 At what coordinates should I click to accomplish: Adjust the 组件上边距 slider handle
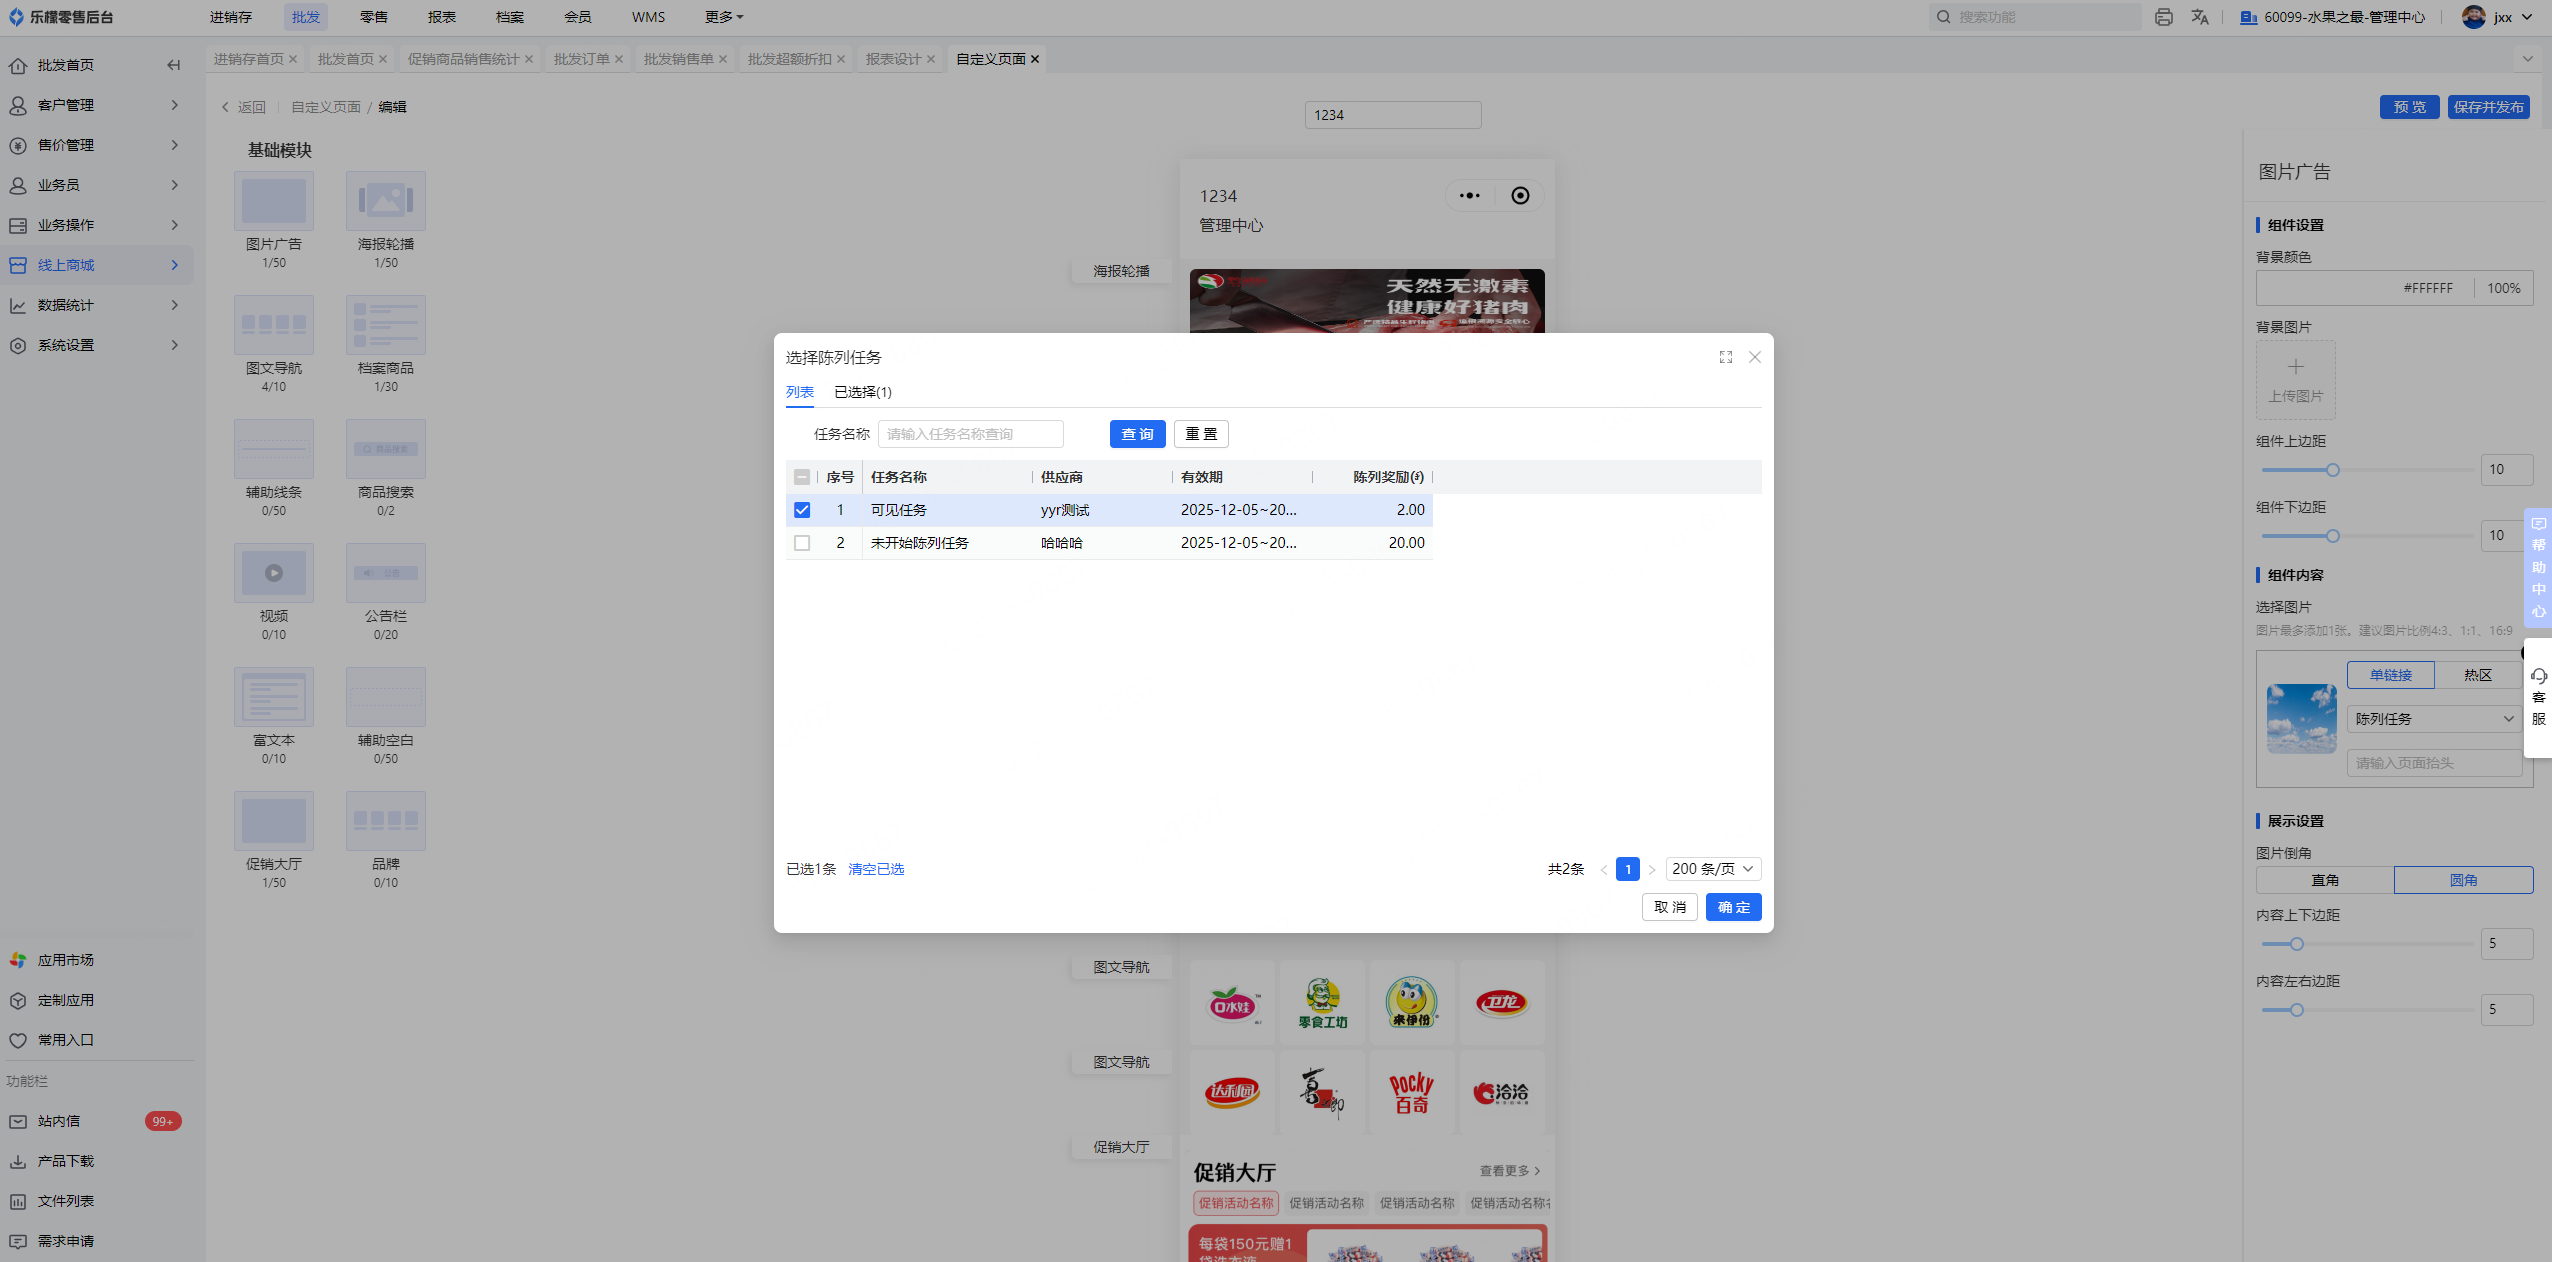pos(2332,470)
